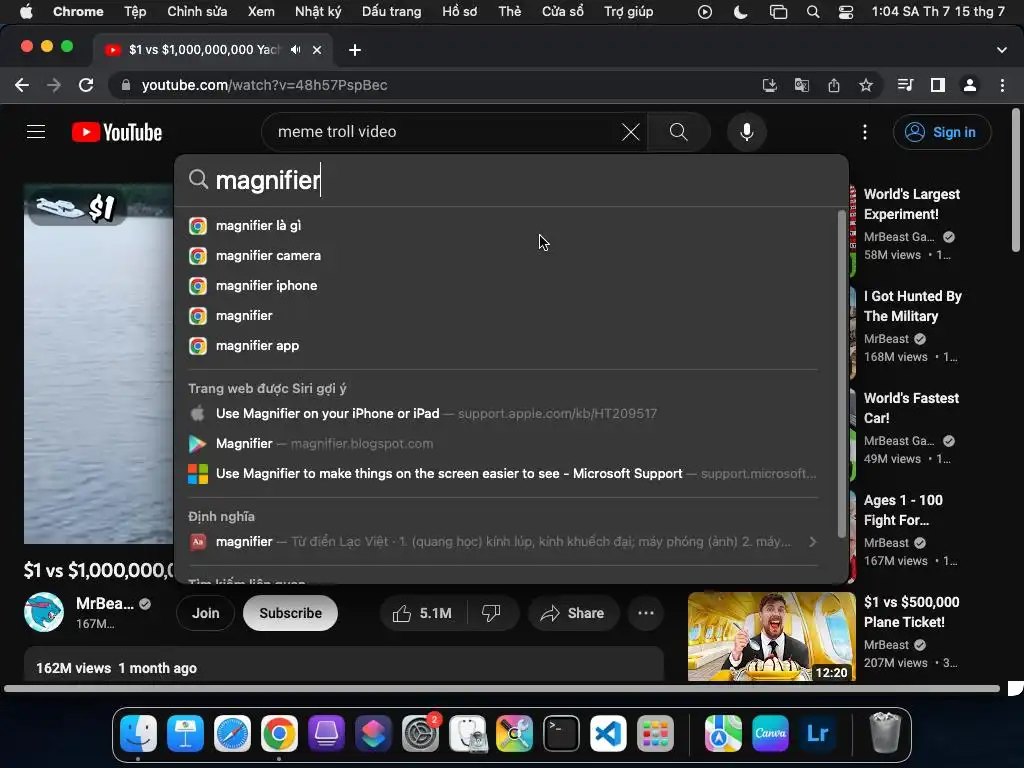Open System Settings with badge in Dock
The height and width of the screenshot is (768, 1024).
click(x=420, y=733)
